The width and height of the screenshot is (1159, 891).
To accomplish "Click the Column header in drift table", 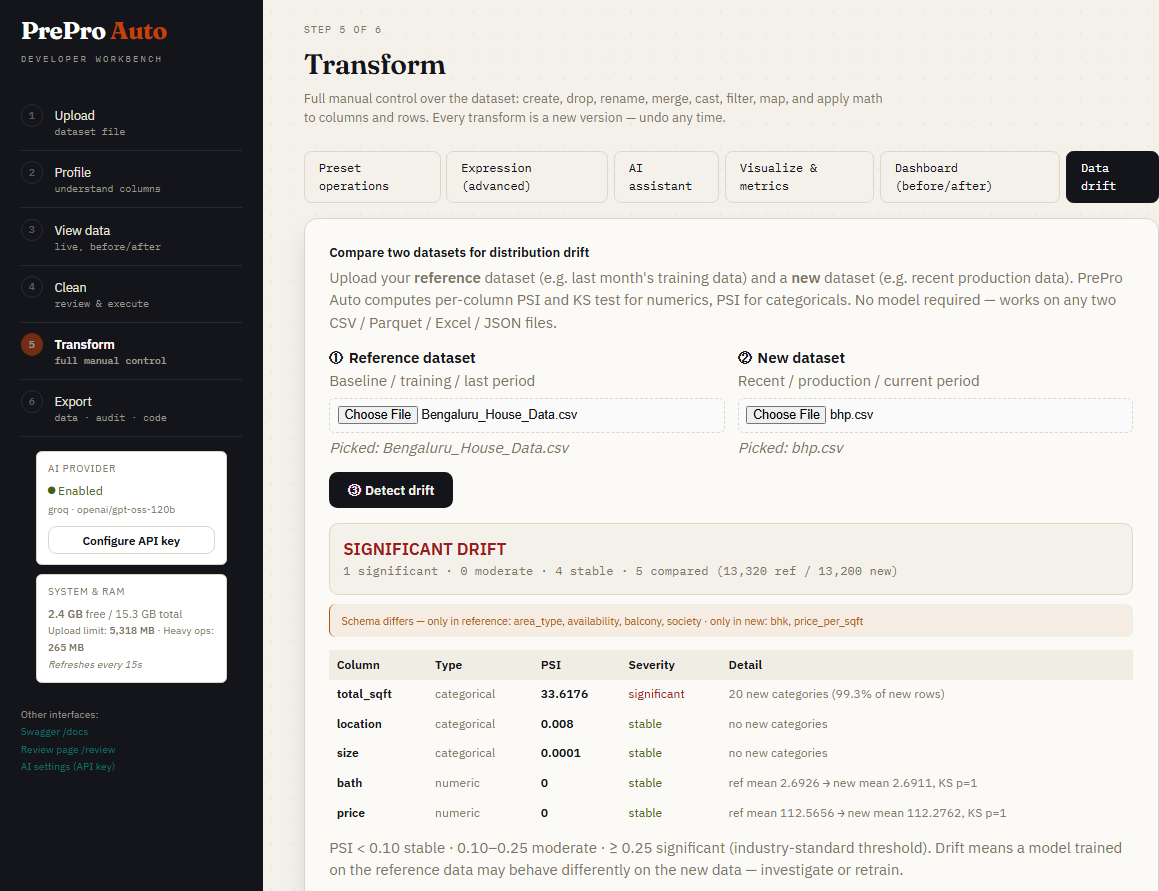I will coord(358,665).
